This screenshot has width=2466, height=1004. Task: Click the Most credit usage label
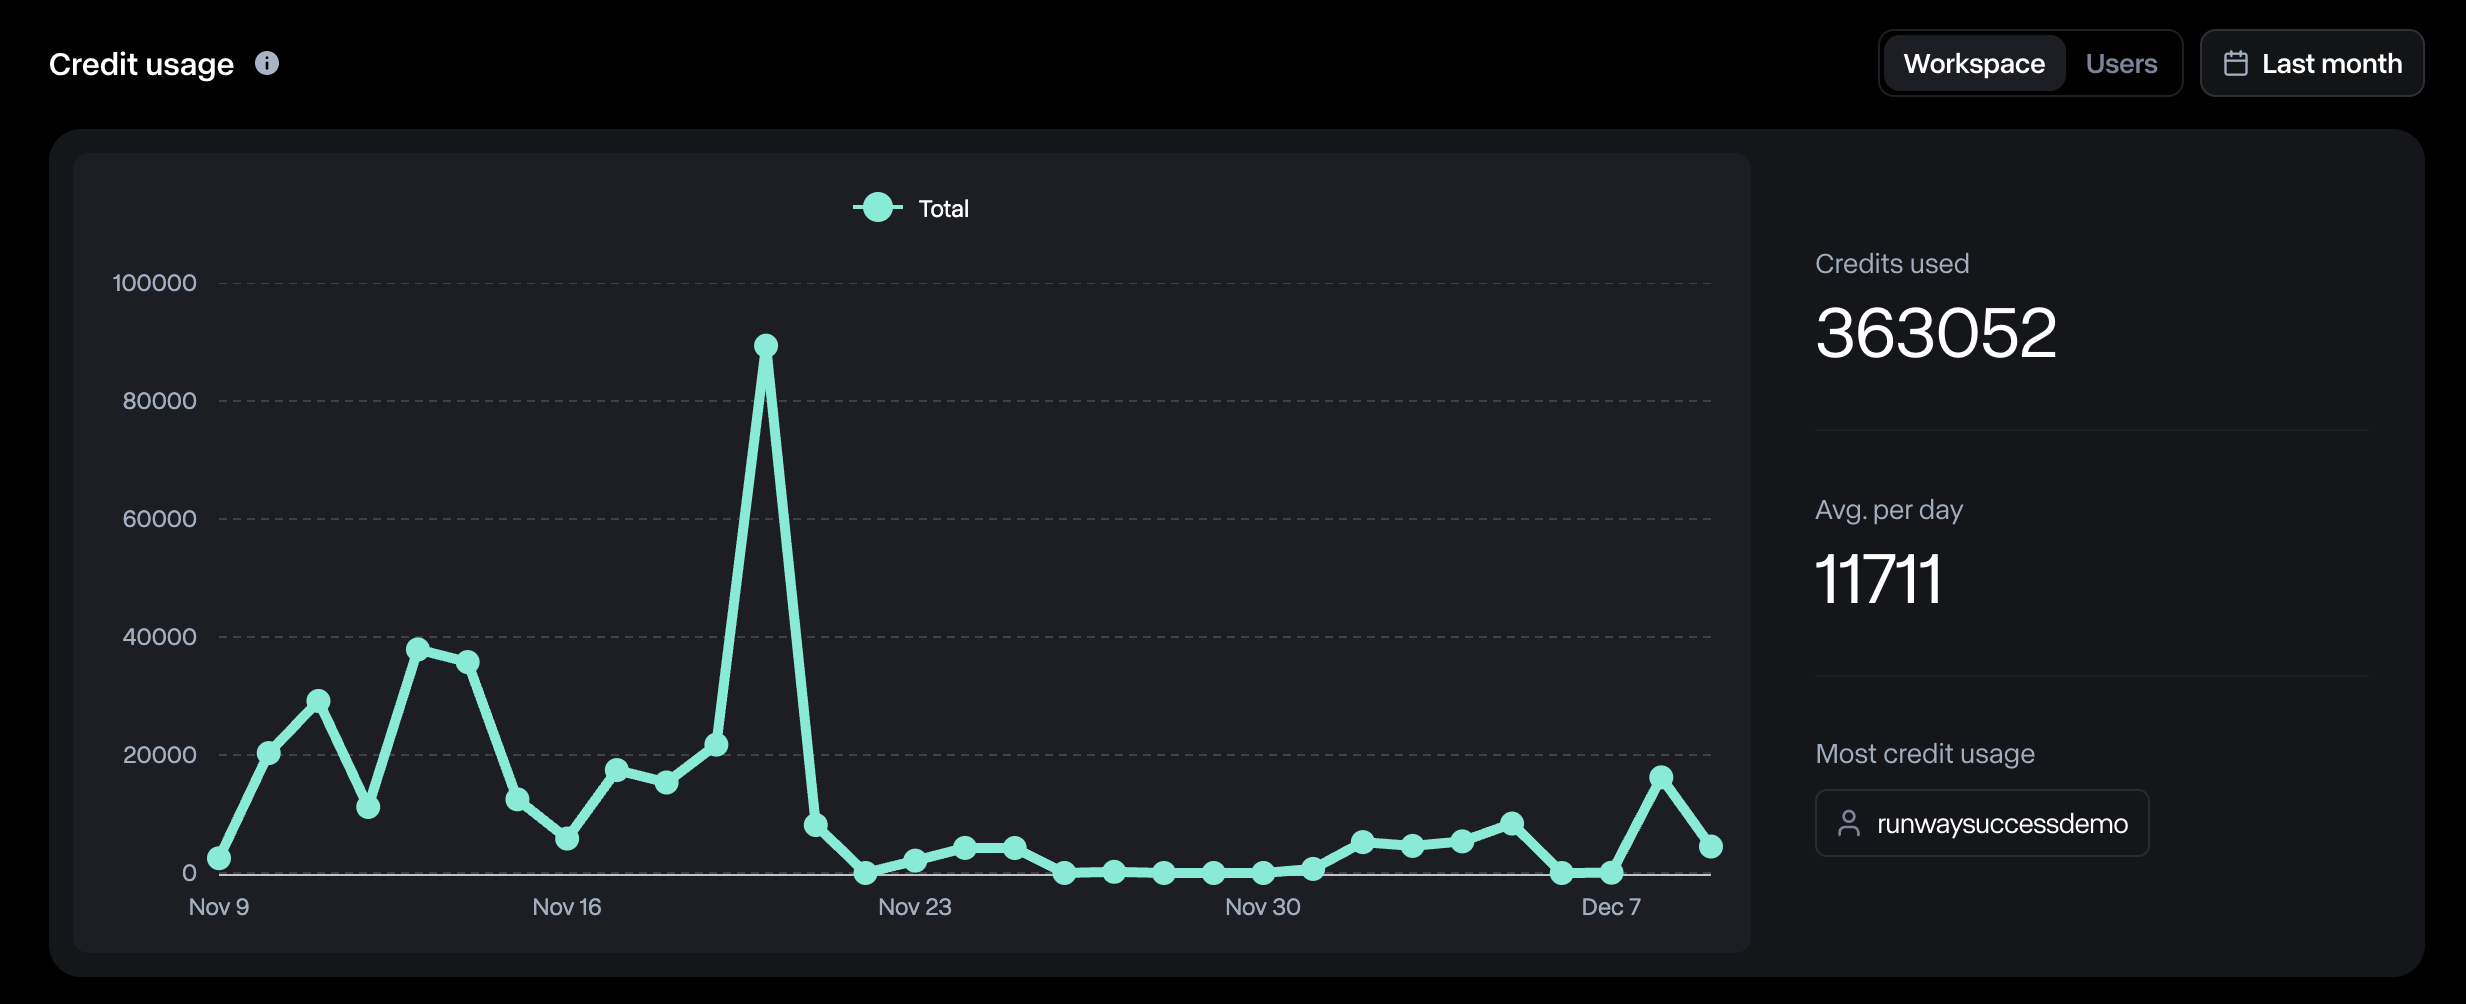1924,754
